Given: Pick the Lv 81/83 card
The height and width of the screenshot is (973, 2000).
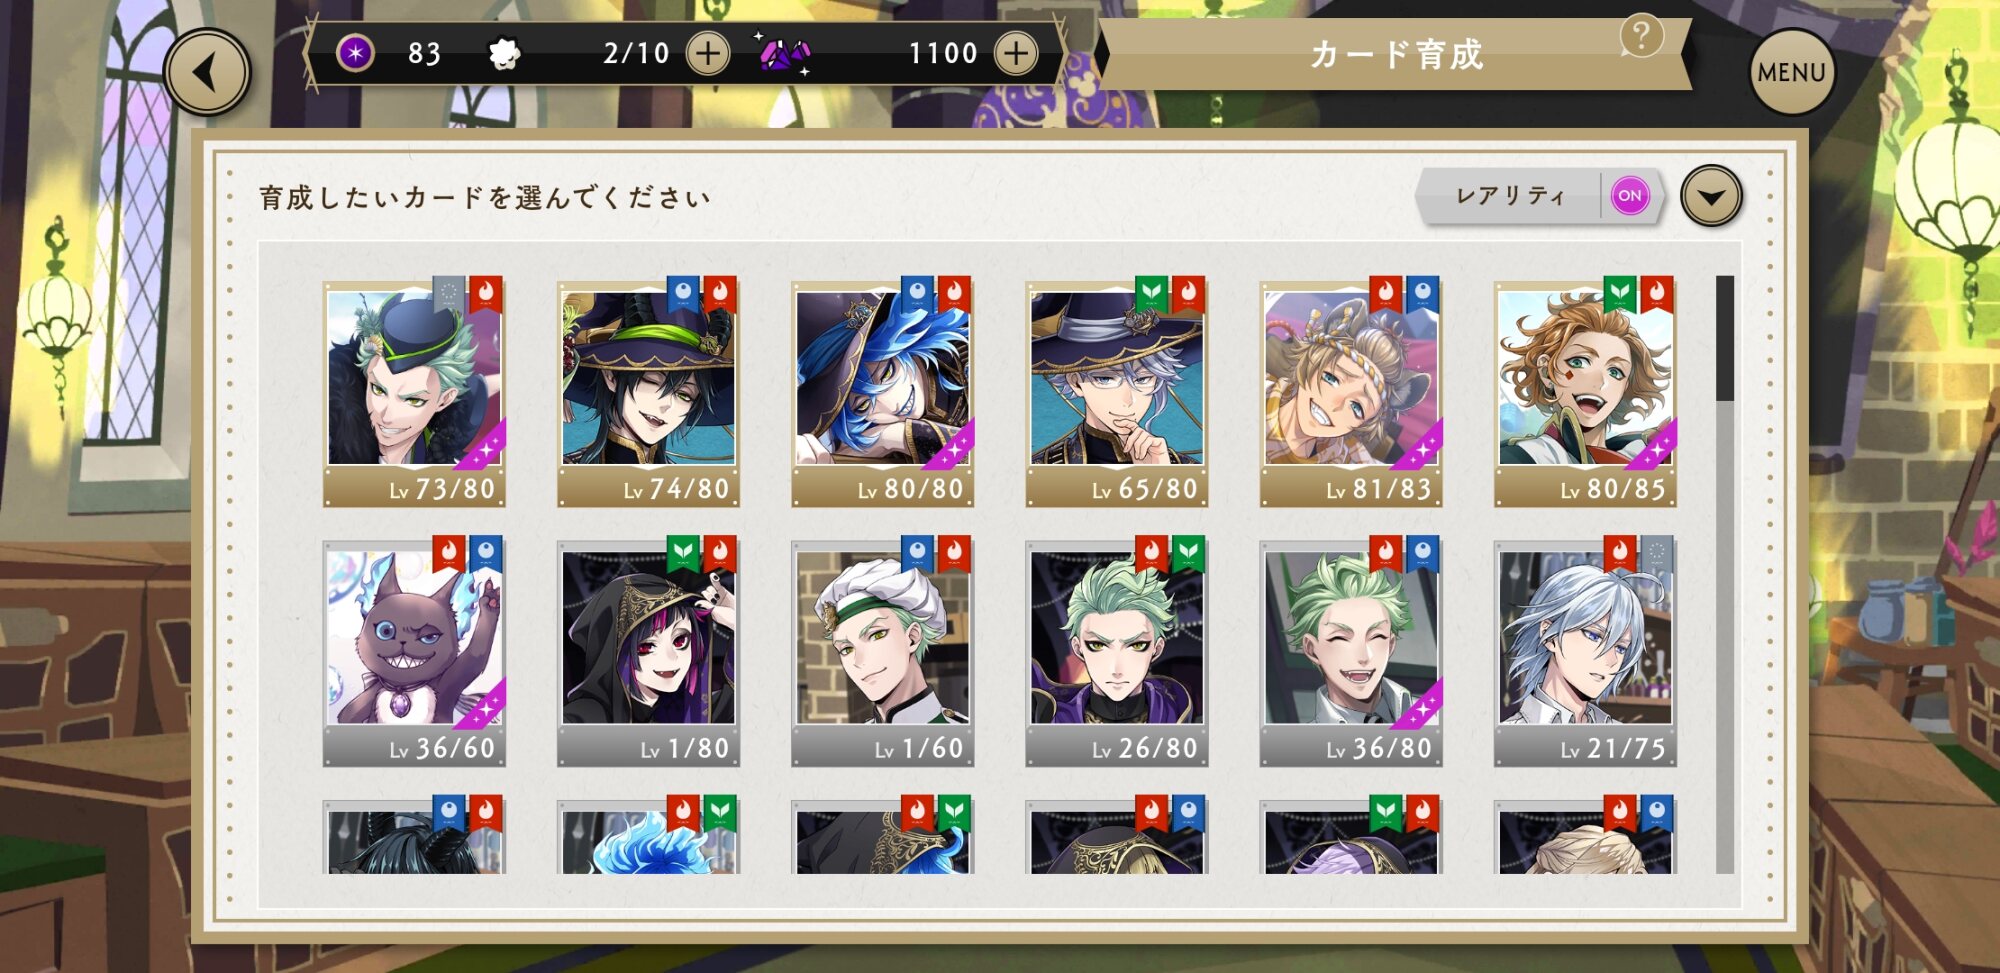Looking at the screenshot, I should point(1351,392).
